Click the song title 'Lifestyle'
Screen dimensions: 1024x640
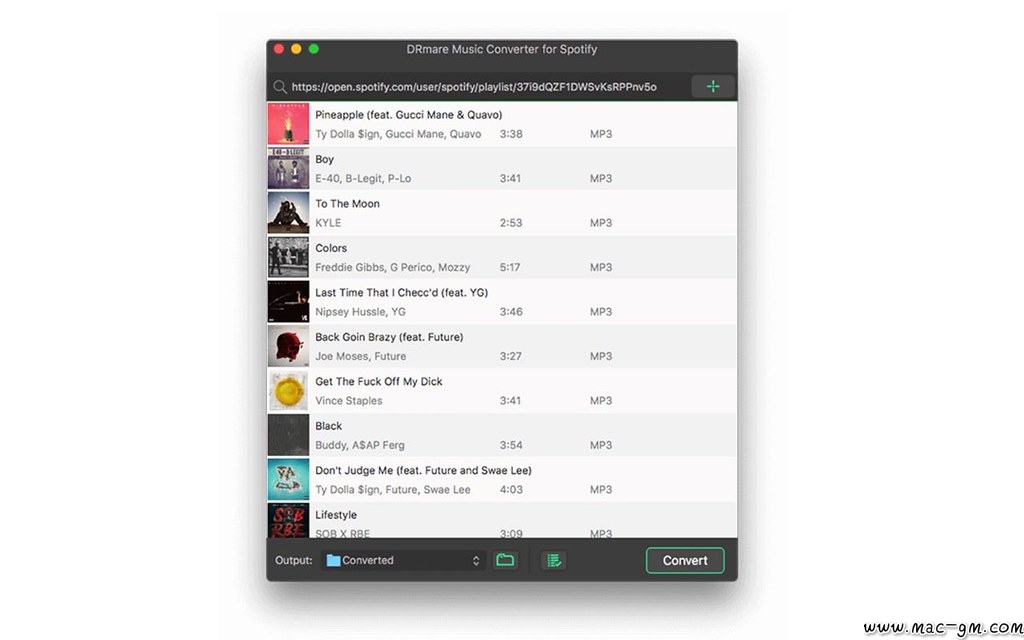[336, 515]
